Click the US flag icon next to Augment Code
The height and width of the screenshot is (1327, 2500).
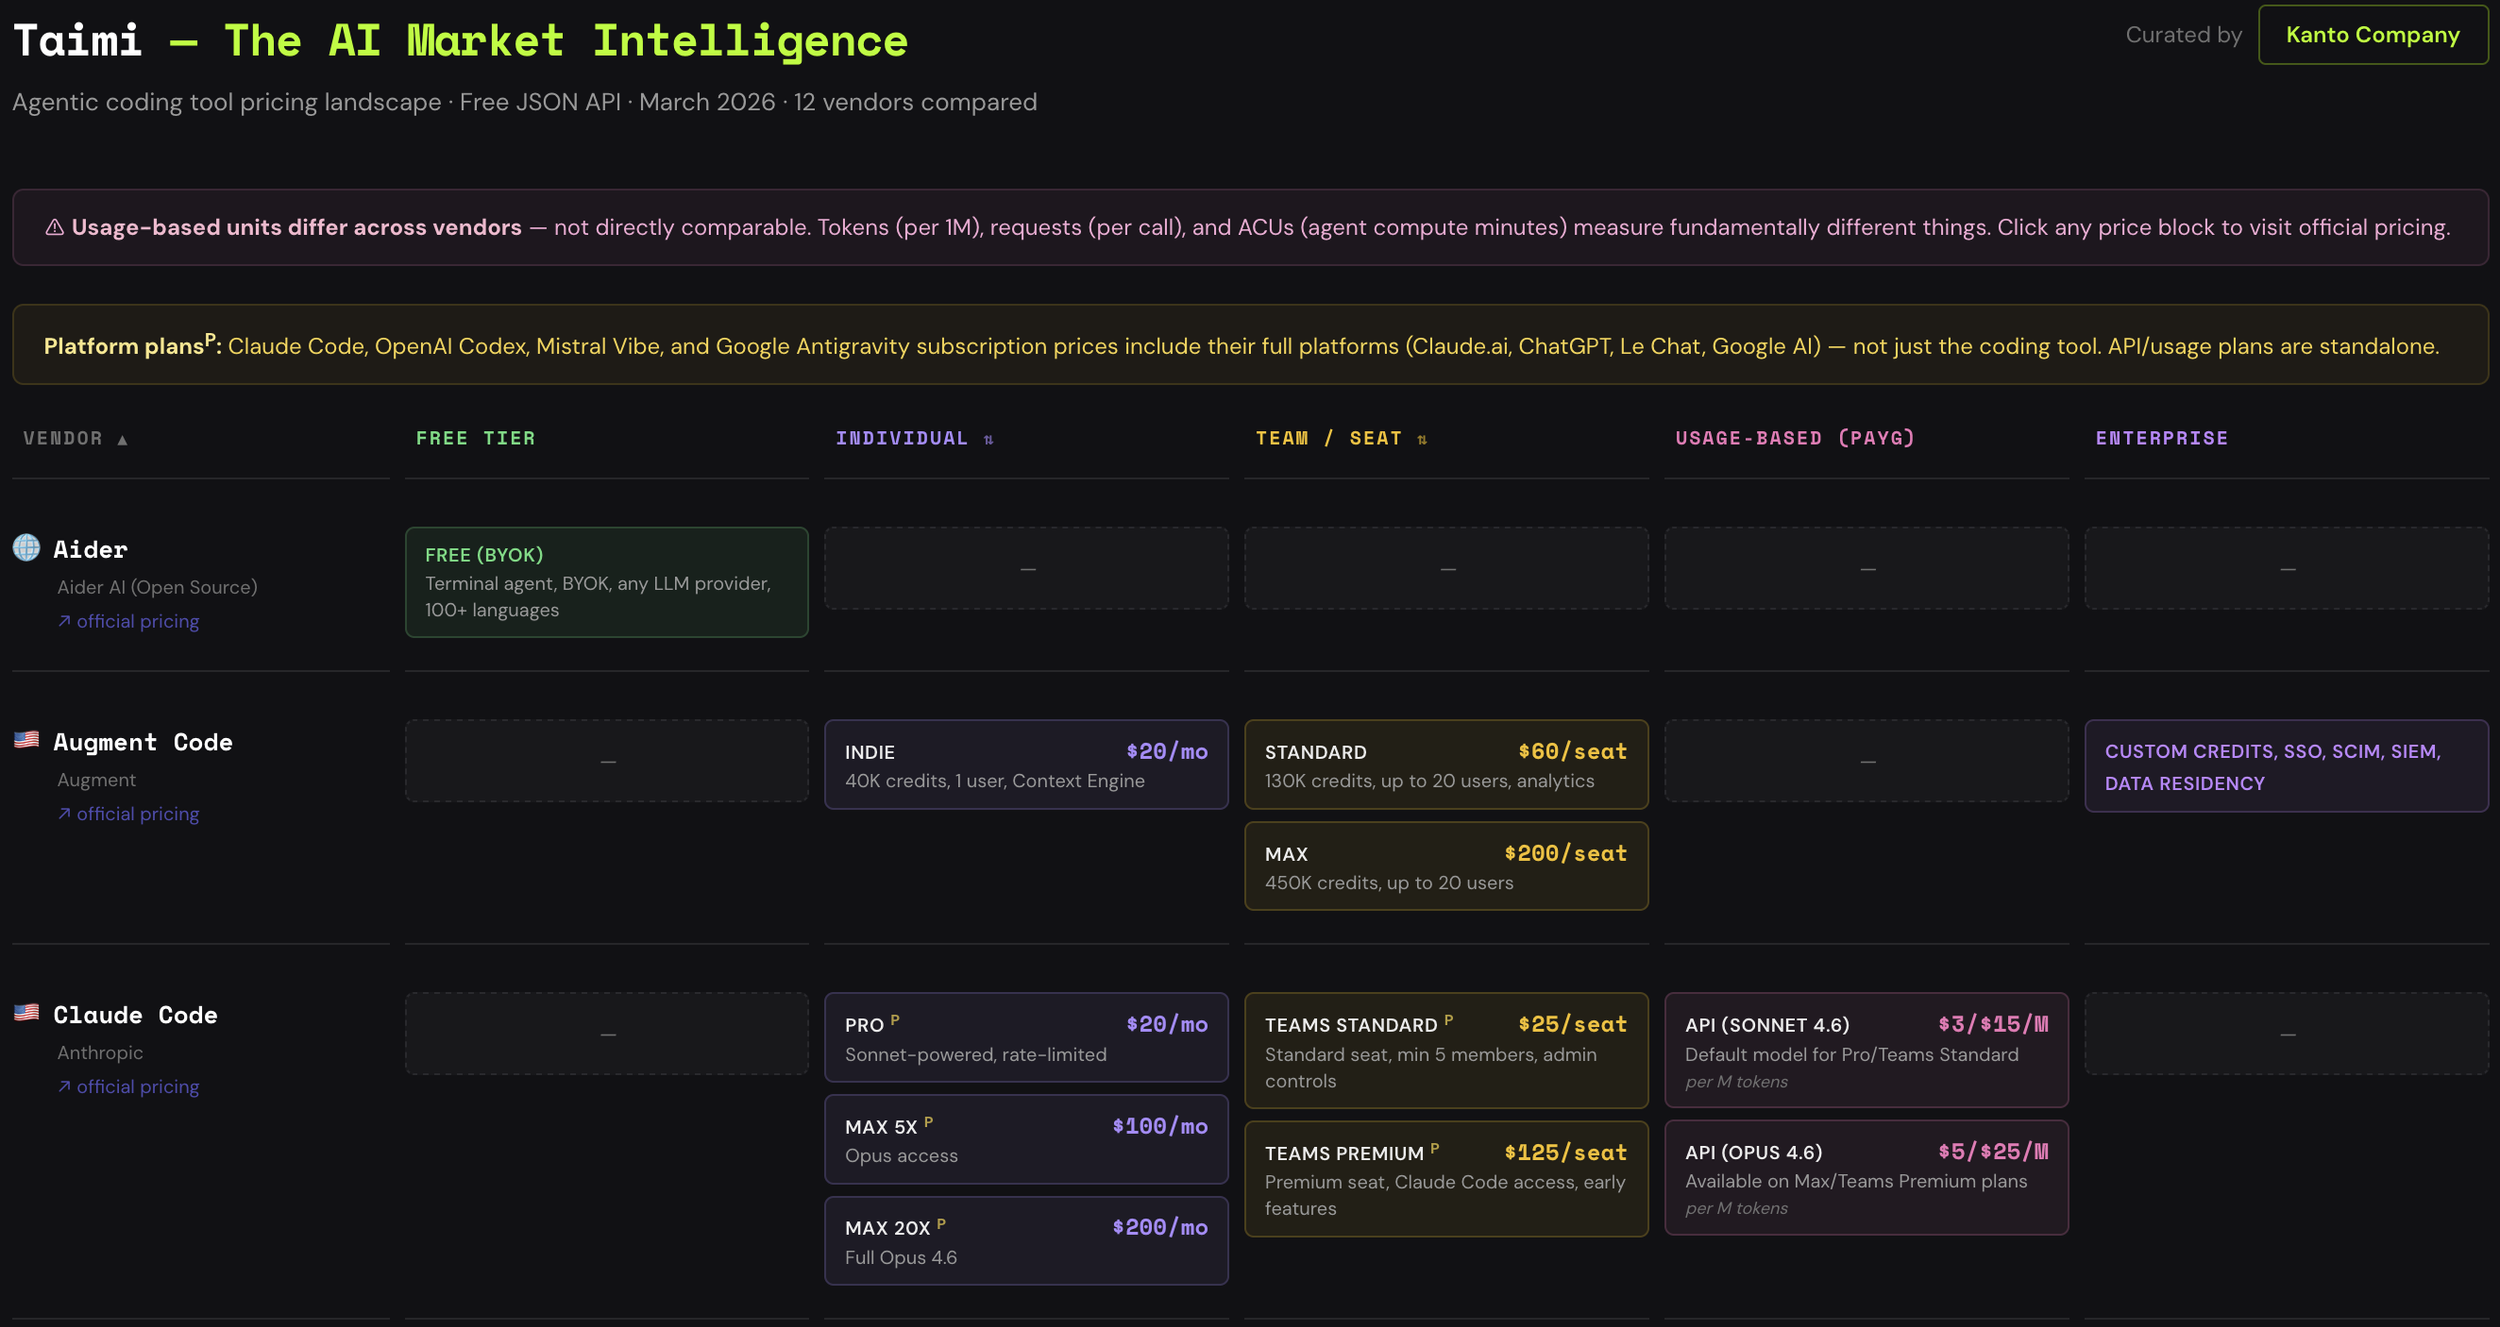pos(27,740)
